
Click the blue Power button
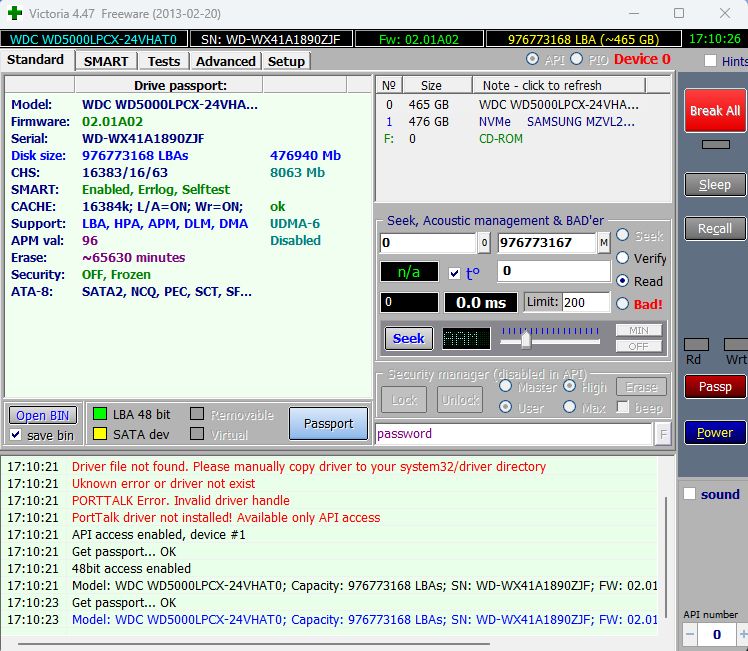[x=715, y=433]
